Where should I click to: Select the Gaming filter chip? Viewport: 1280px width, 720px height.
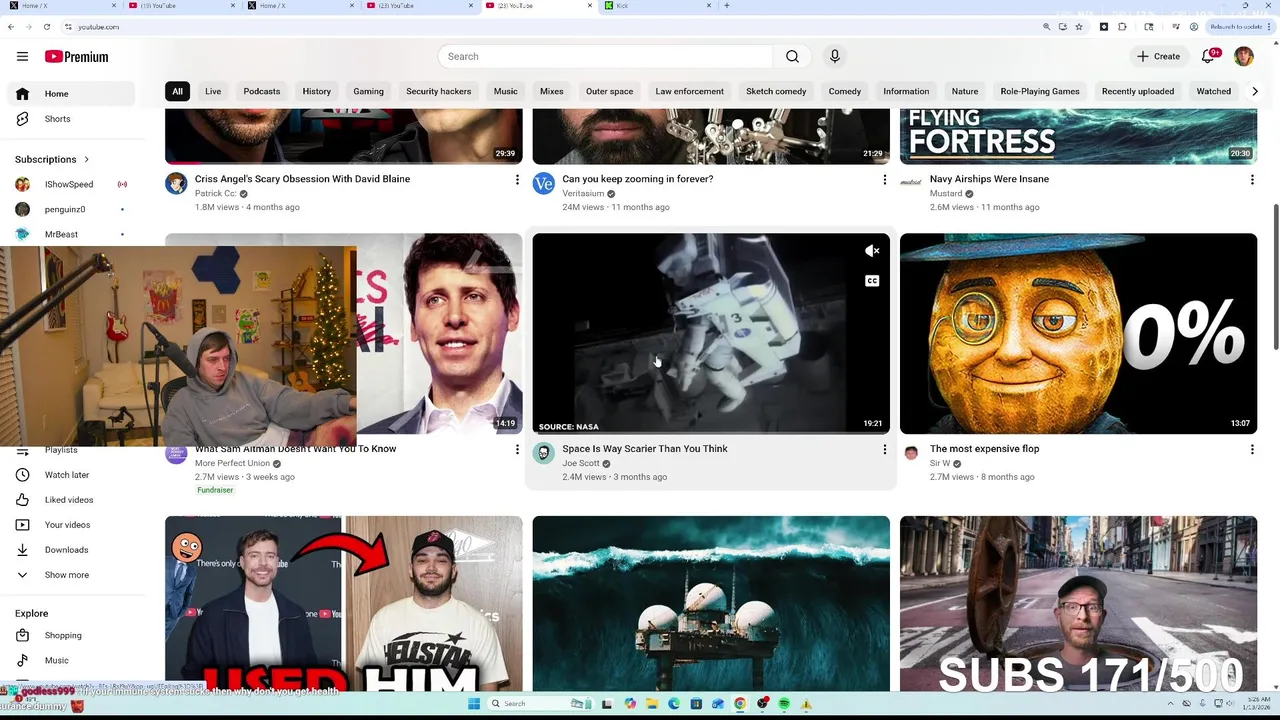click(368, 91)
